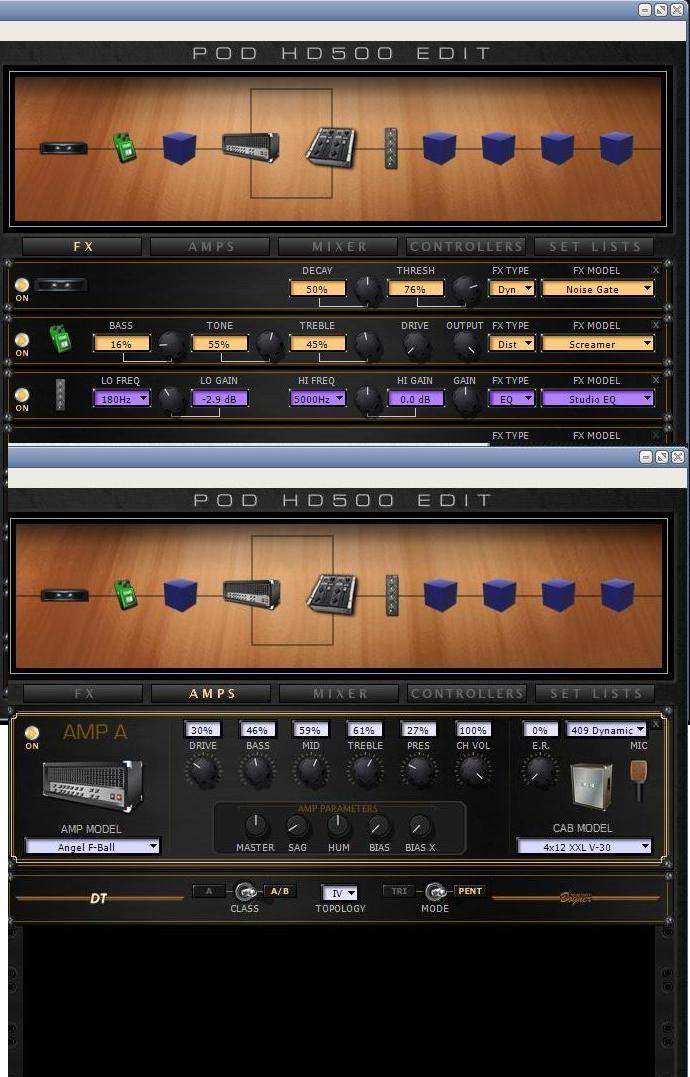Click the microphone icon under 409 Dynamic

tap(639, 780)
